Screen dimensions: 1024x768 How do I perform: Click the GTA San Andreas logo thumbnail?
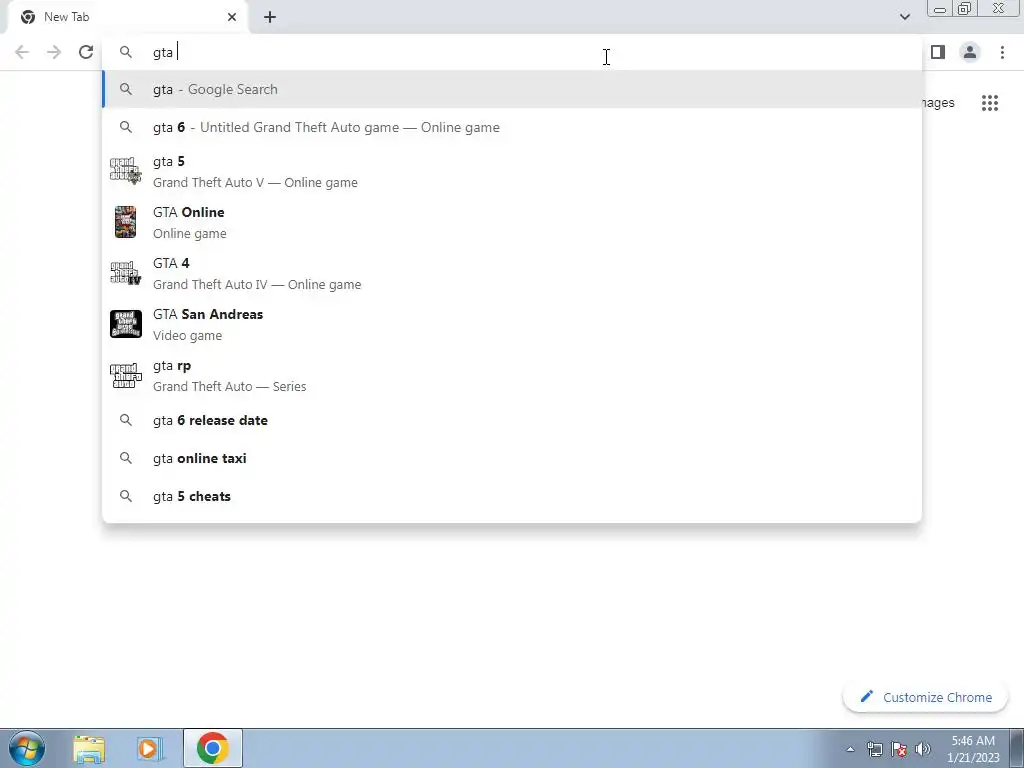tap(125, 324)
